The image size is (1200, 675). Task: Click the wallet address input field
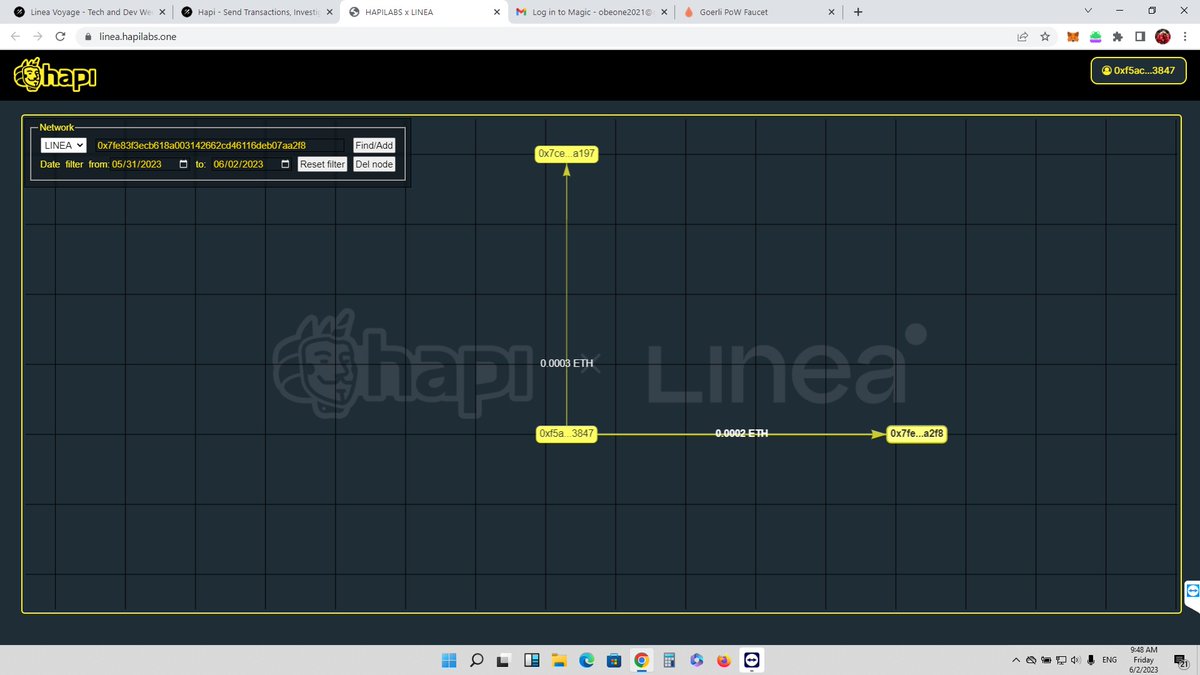pos(219,145)
